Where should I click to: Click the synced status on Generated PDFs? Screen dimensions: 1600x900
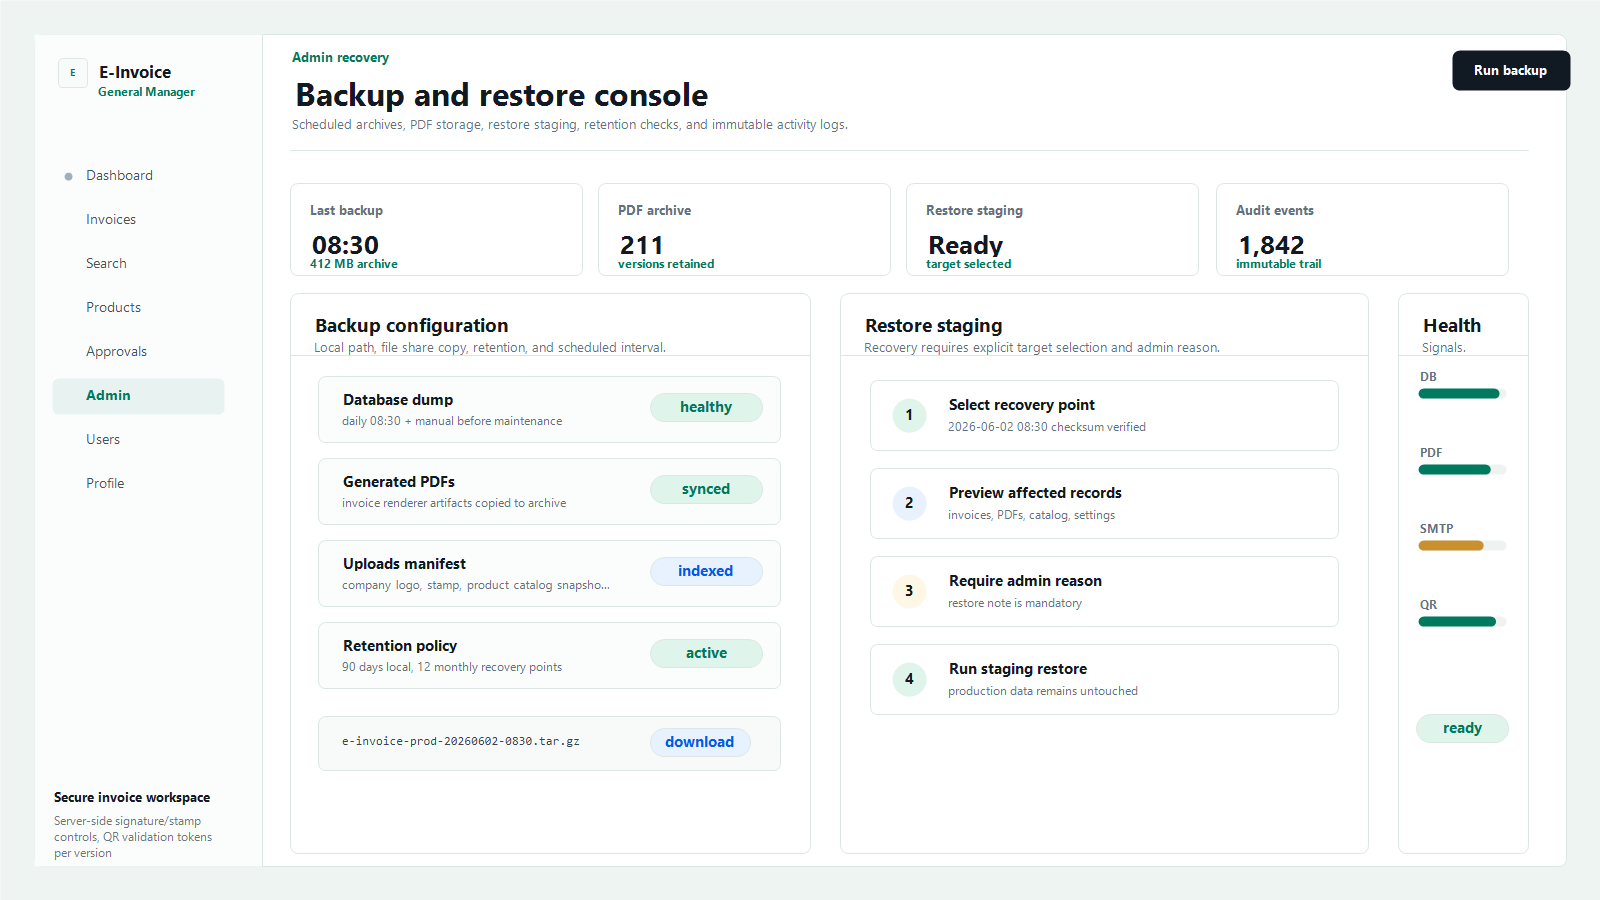pos(706,489)
